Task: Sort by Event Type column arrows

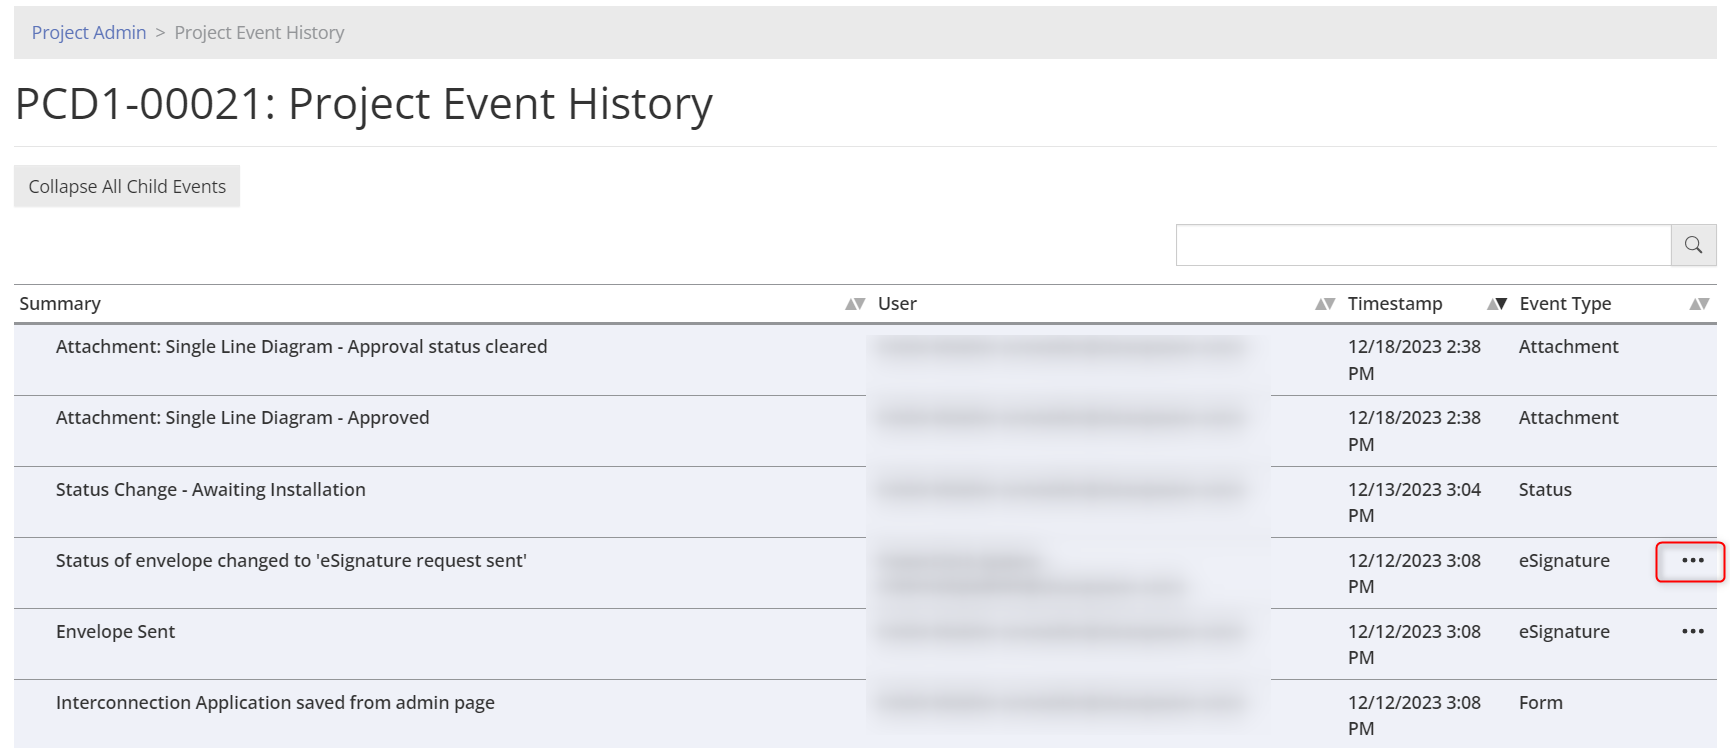Action: click(x=1699, y=304)
